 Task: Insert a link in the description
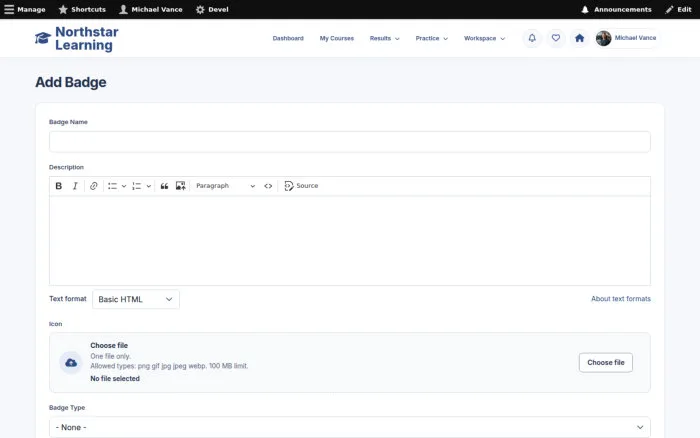tap(93, 186)
